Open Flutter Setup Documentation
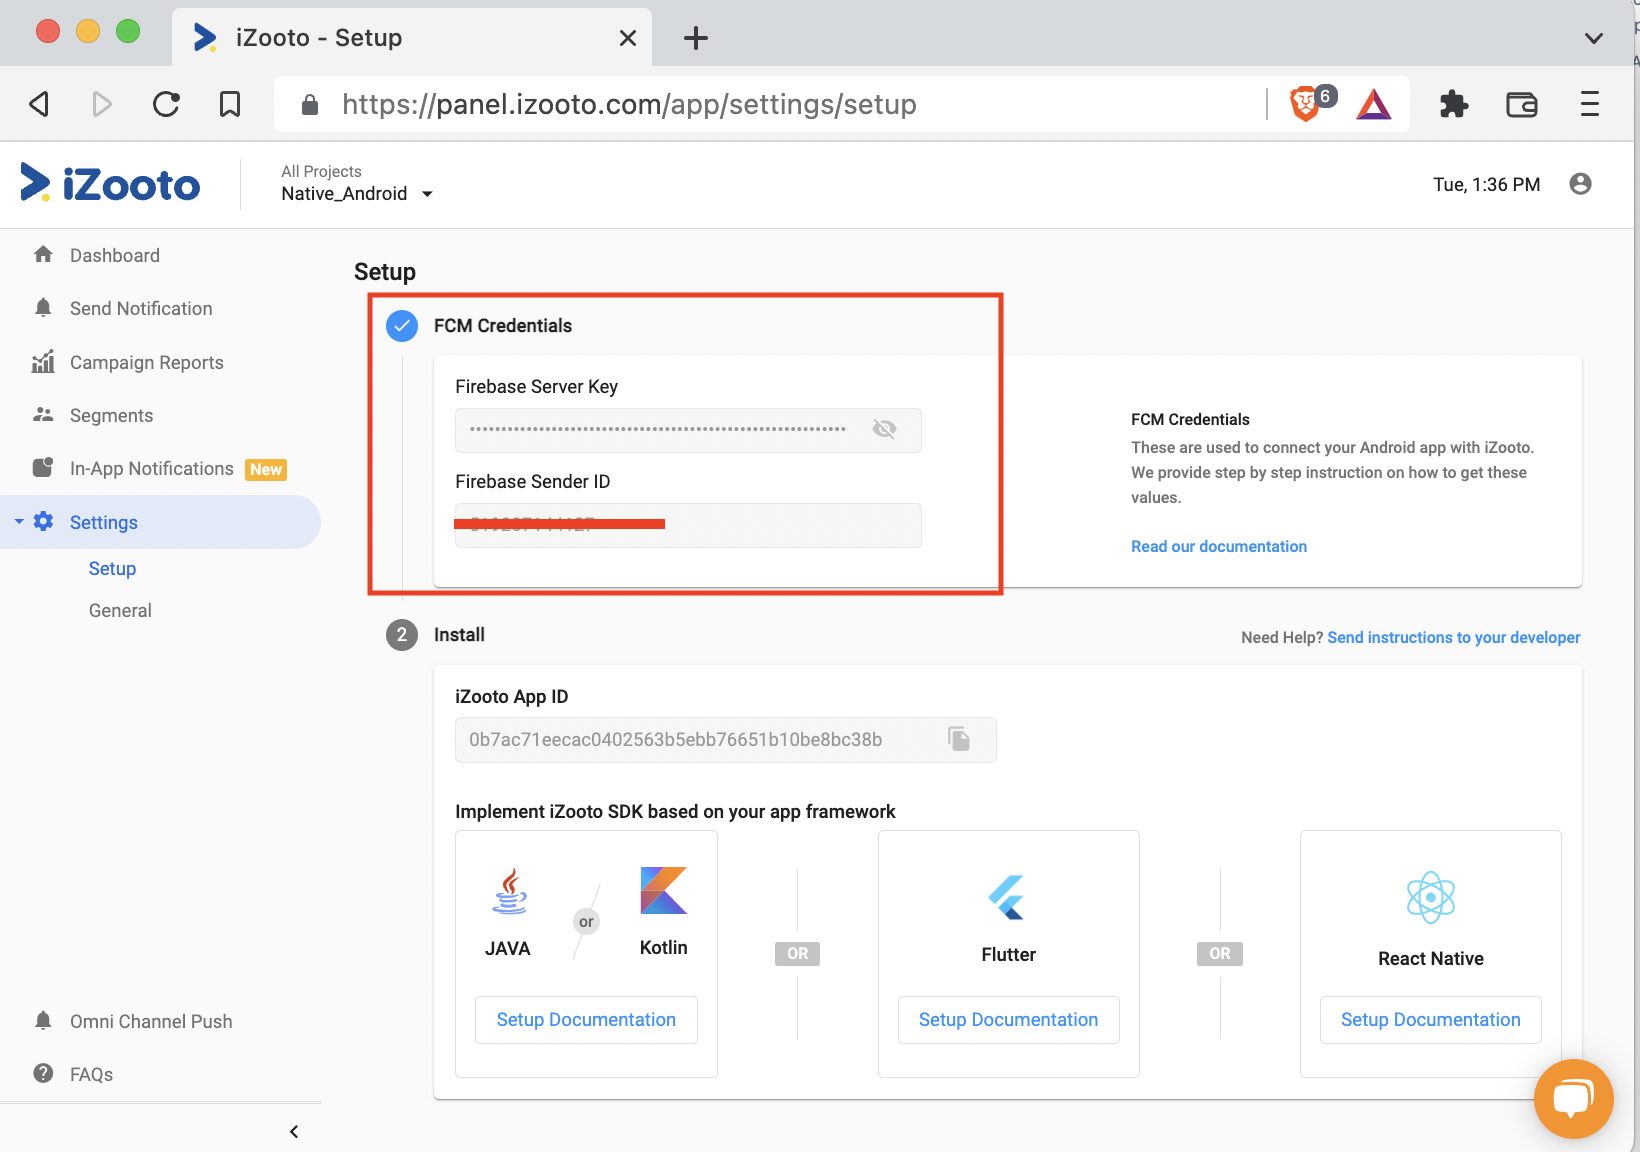The height and width of the screenshot is (1152, 1640). click(x=1008, y=1020)
